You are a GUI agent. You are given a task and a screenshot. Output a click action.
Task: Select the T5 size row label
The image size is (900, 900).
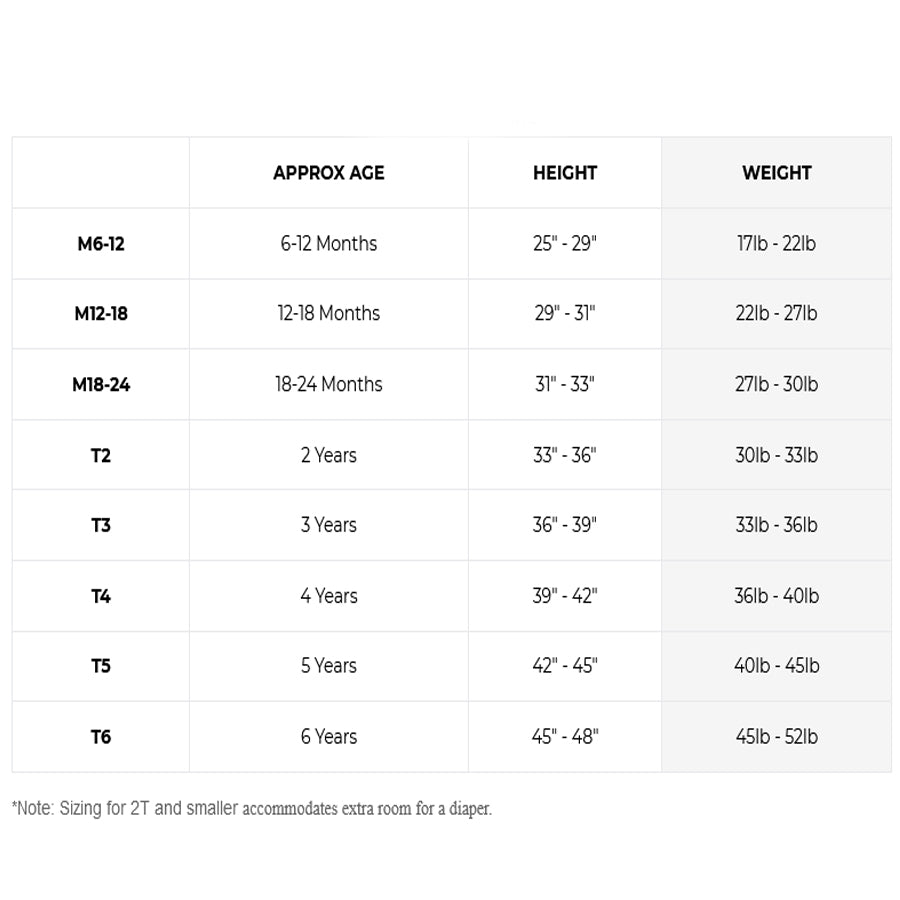[101, 666]
